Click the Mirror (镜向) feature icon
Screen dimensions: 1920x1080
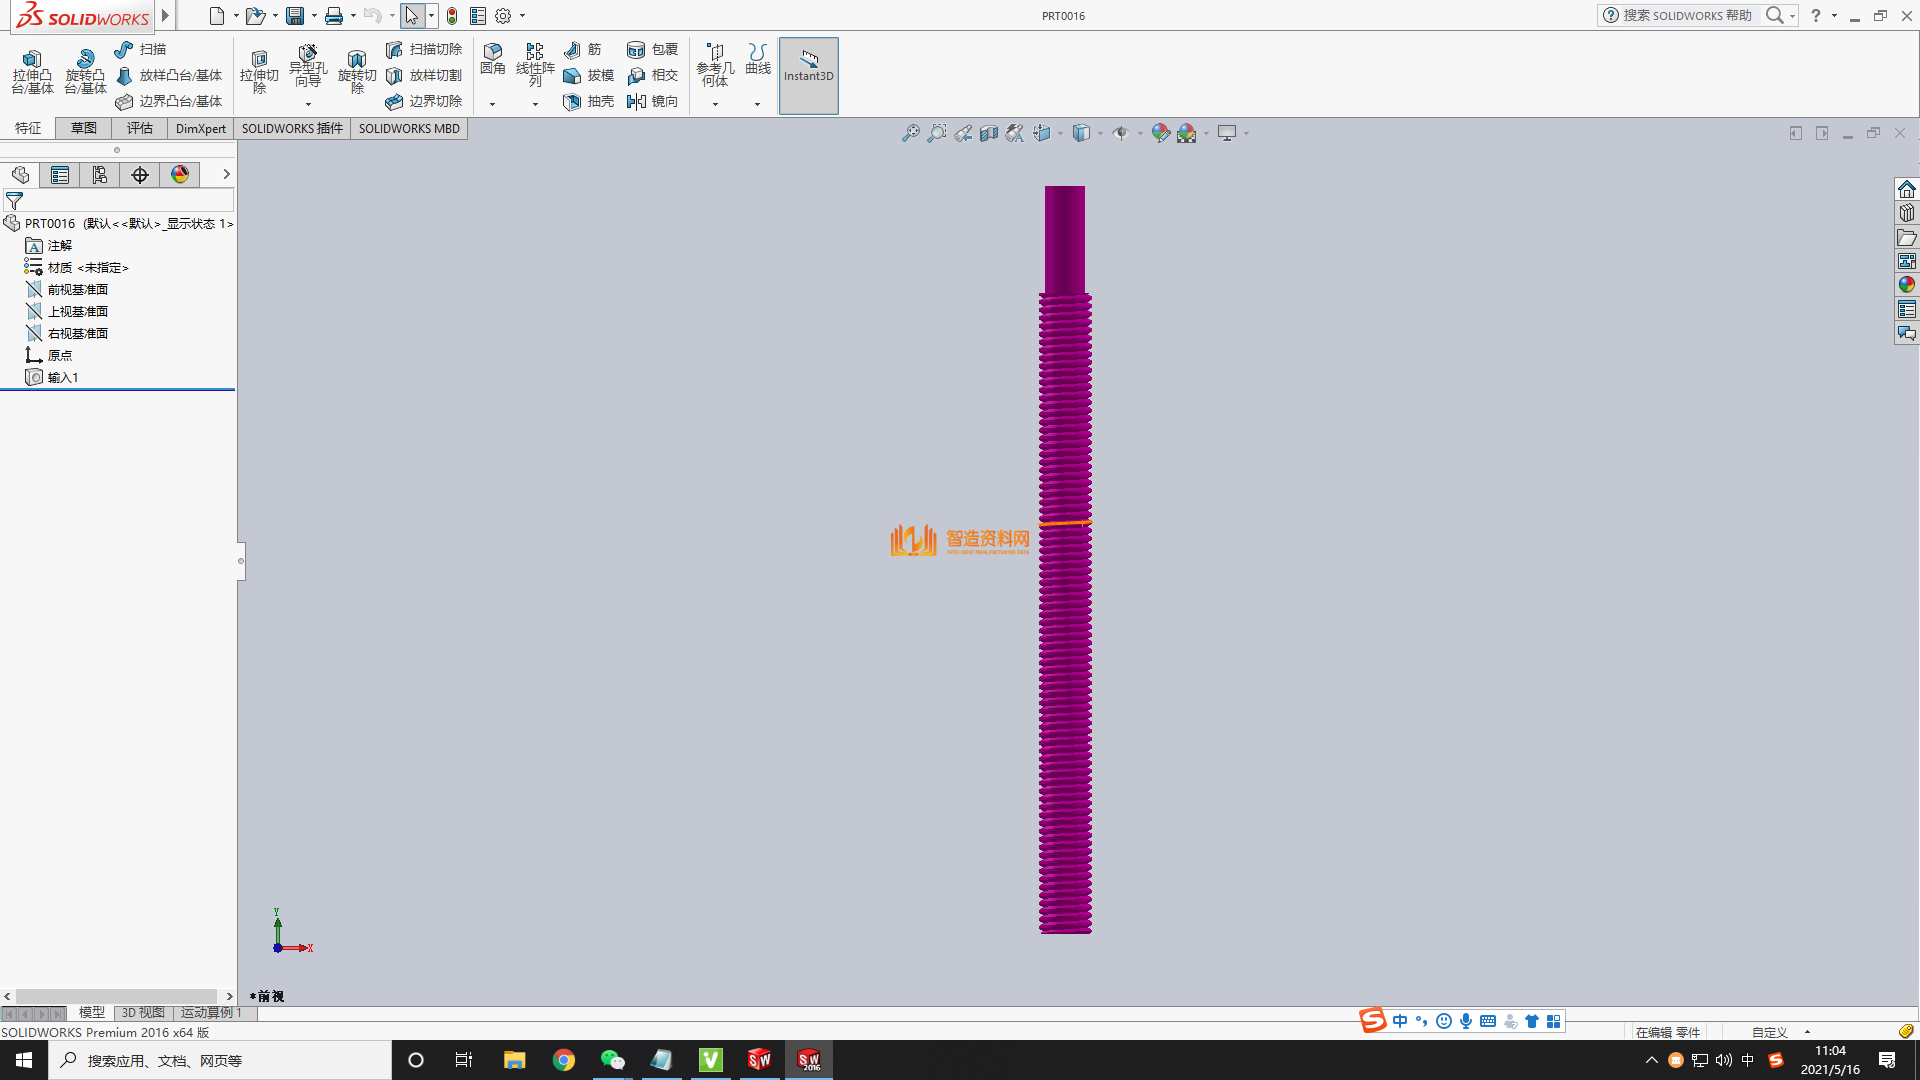636,101
